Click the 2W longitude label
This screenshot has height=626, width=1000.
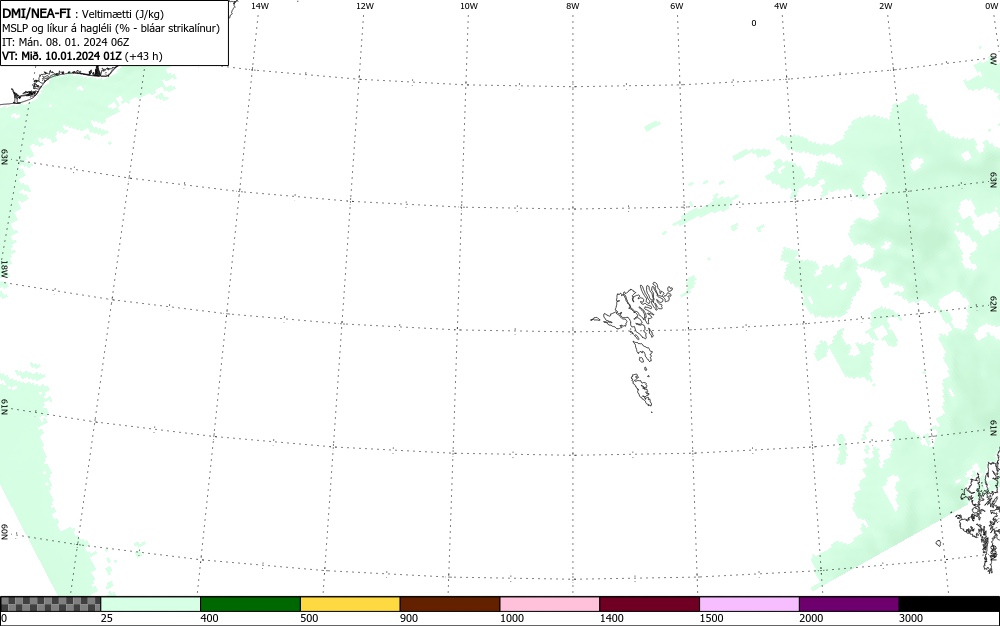885,6
